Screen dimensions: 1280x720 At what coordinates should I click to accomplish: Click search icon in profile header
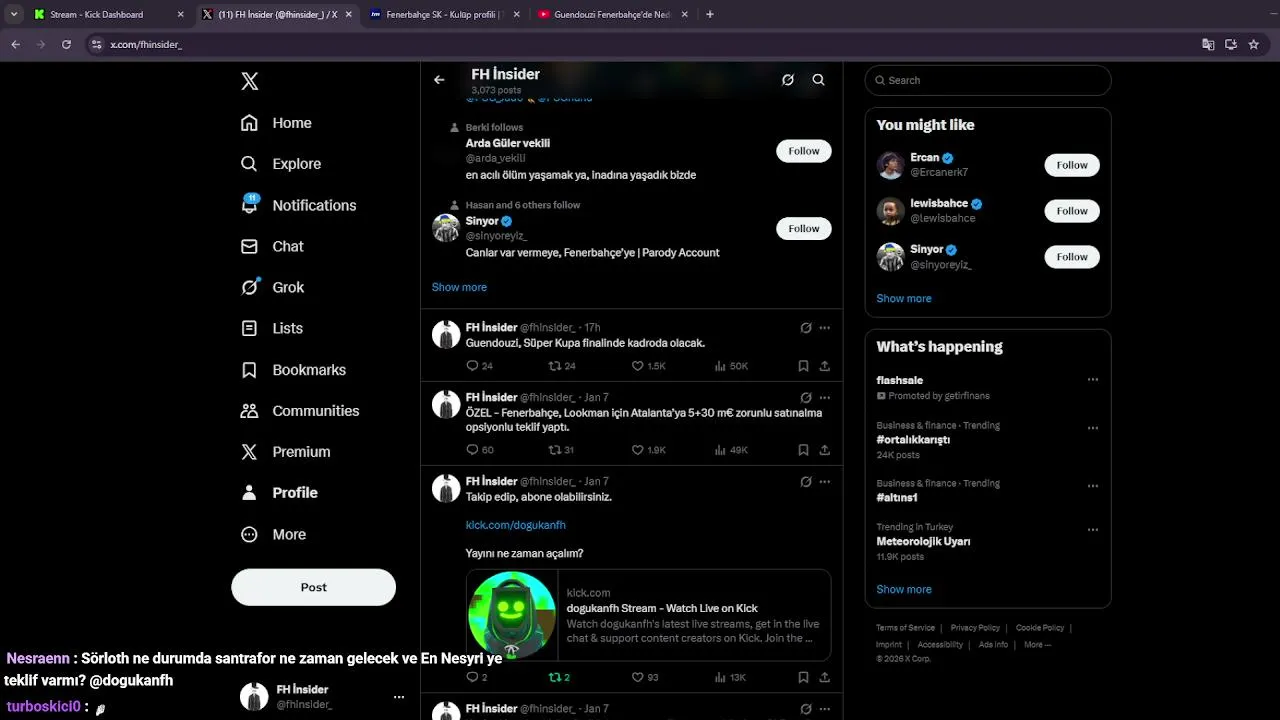[x=818, y=80]
